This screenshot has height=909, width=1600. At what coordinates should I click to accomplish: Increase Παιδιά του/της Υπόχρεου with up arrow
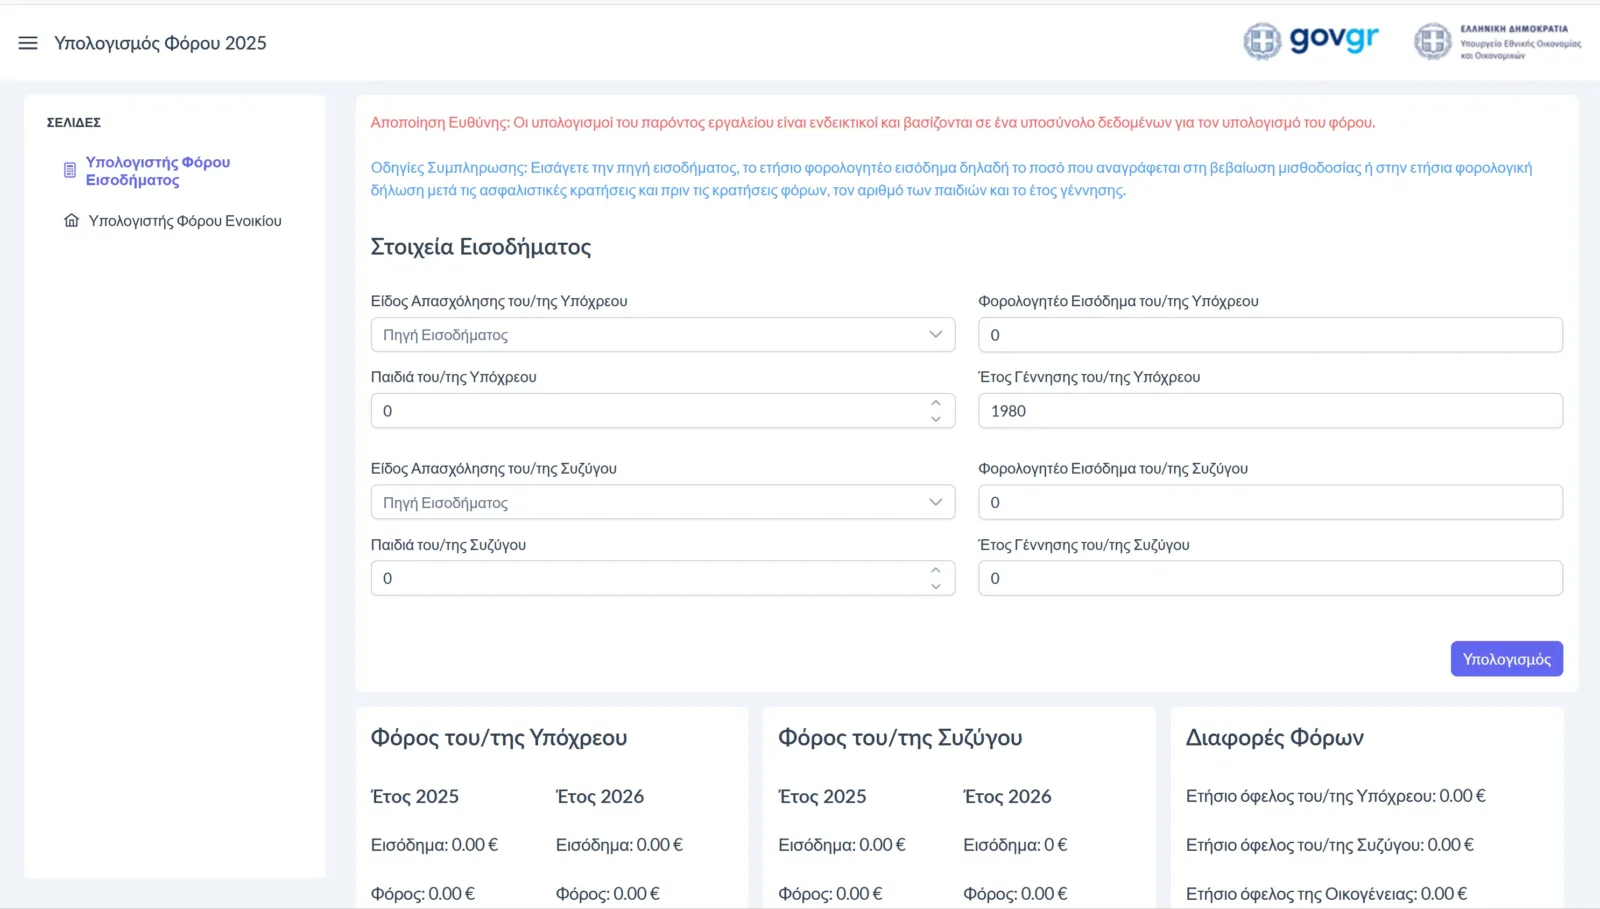[x=935, y=403]
